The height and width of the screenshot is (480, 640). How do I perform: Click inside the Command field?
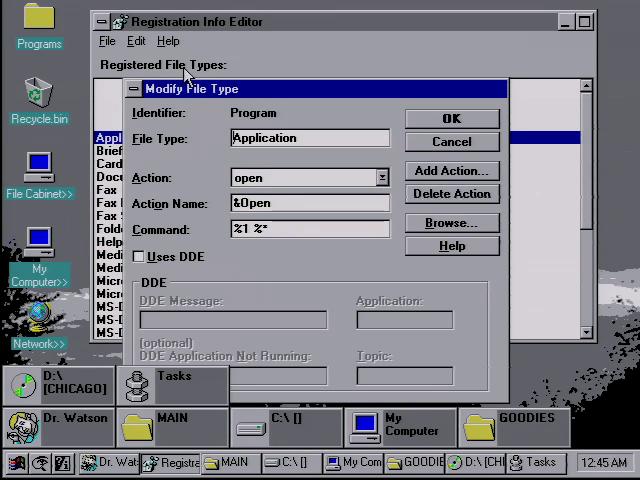(x=310, y=229)
